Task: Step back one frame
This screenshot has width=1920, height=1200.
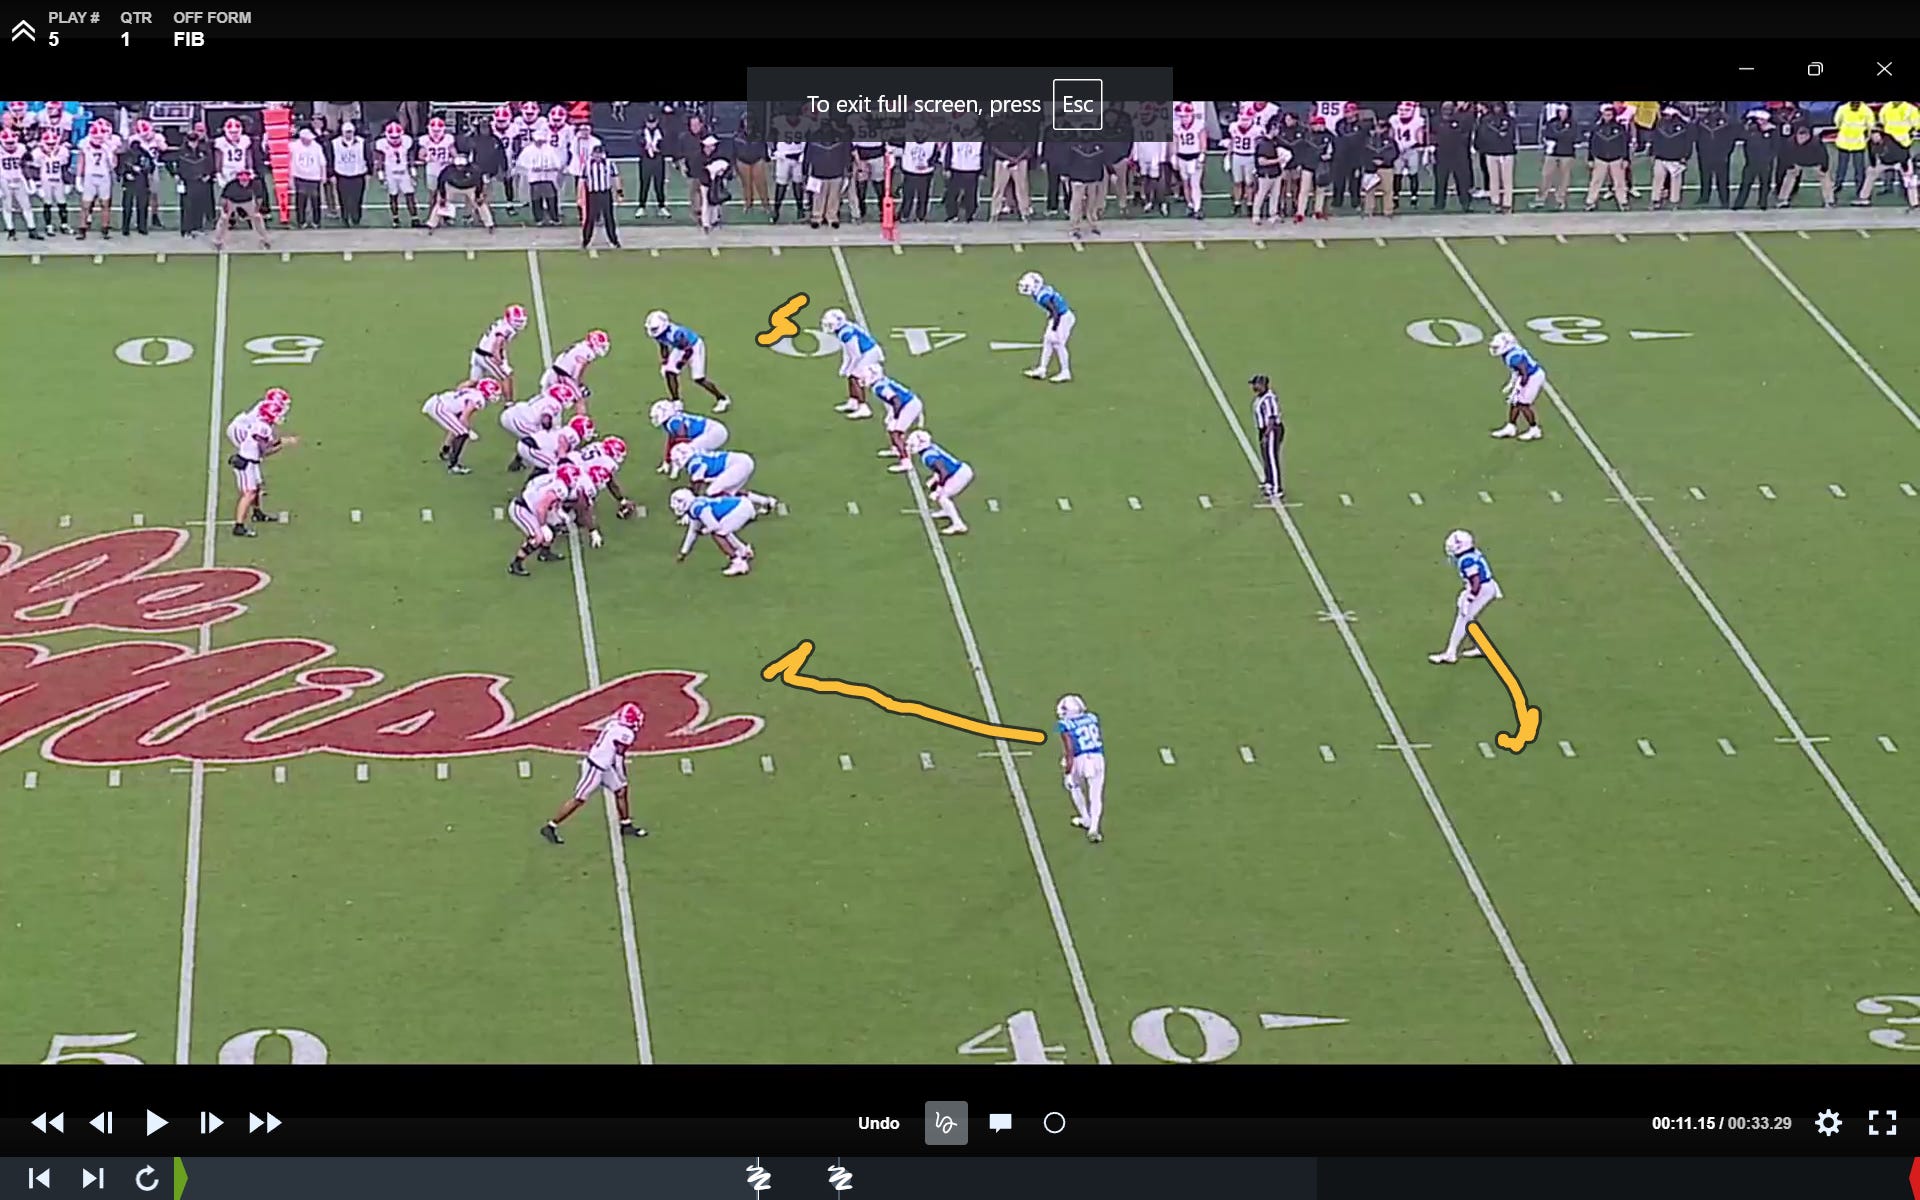Action: click(x=101, y=1123)
